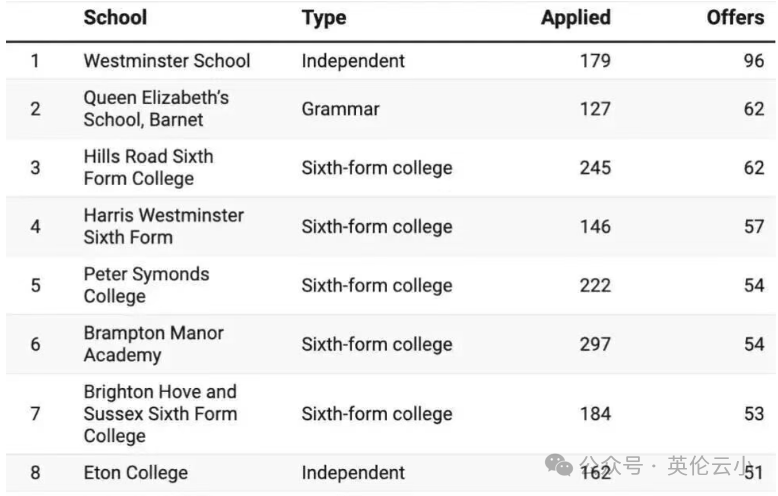778x496 pixels.
Task: Click the Eton College entry
Action: pos(135,473)
